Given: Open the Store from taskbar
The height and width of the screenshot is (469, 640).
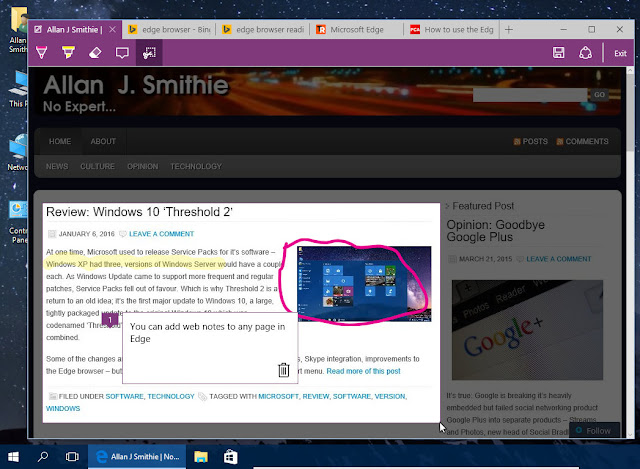Looking at the screenshot, I should pos(230,457).
